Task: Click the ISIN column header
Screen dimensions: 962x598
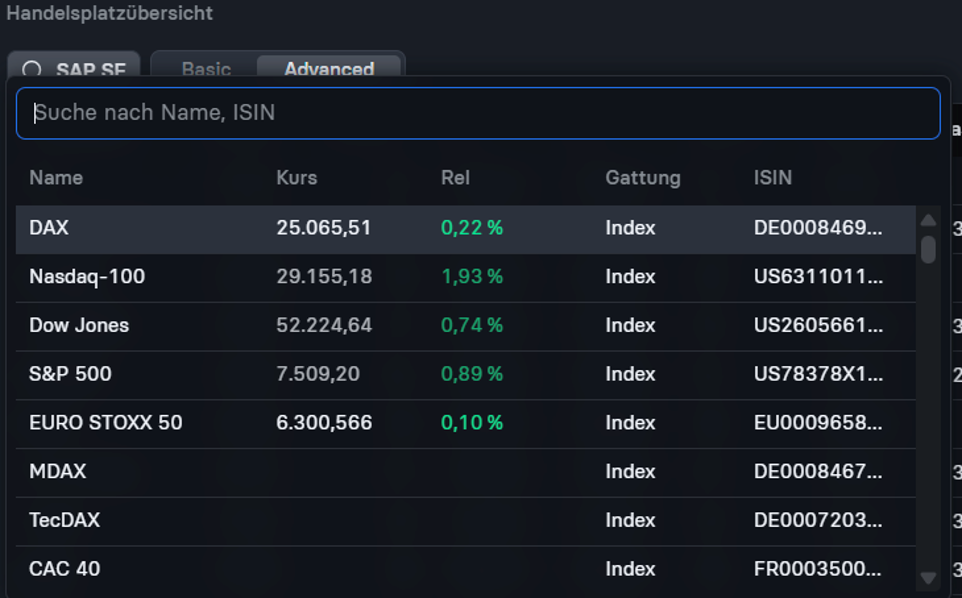Action: (x=772, y=178)
